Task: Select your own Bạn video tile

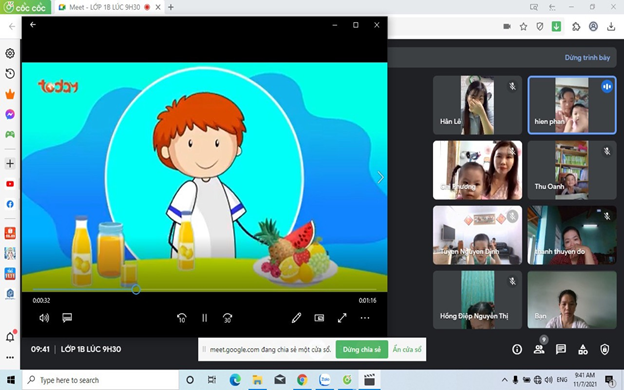Action: [x=572, y=300]
